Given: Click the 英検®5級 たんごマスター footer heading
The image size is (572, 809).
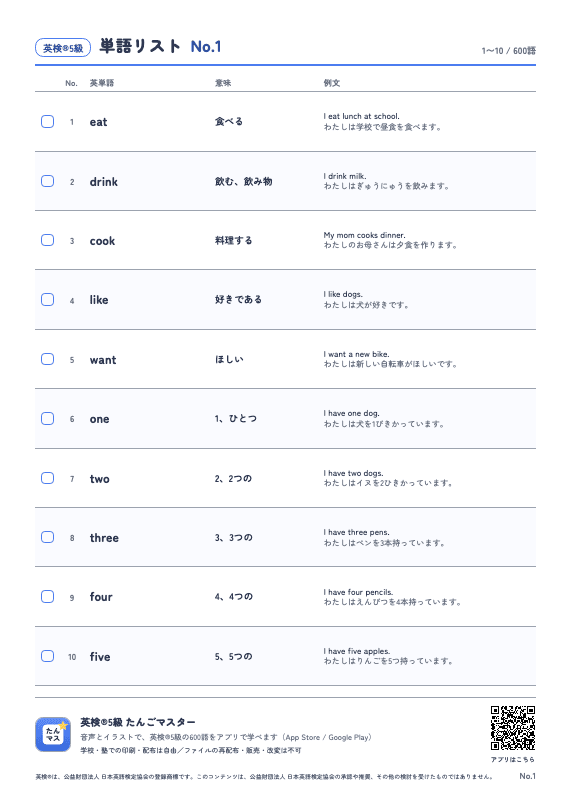Looking at the screenshot, I should [138, 722].
